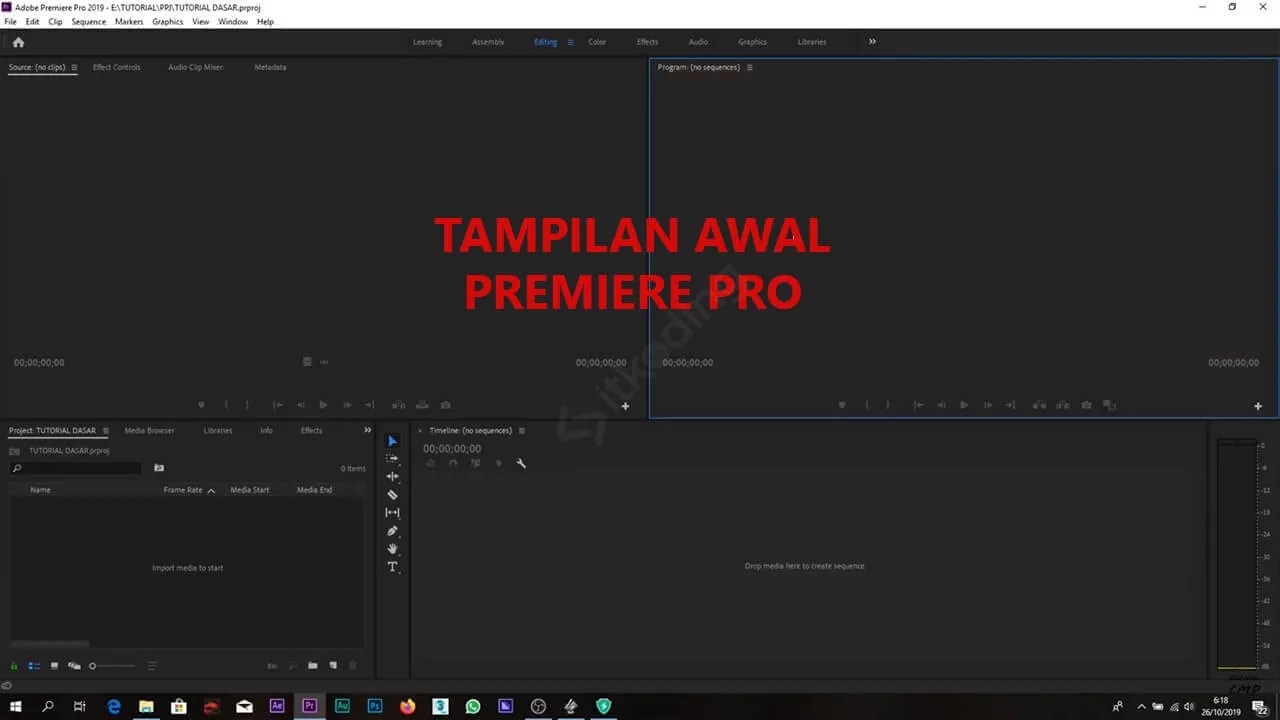Toggle sort arrow on Frame Rate column

click(211, 491)
